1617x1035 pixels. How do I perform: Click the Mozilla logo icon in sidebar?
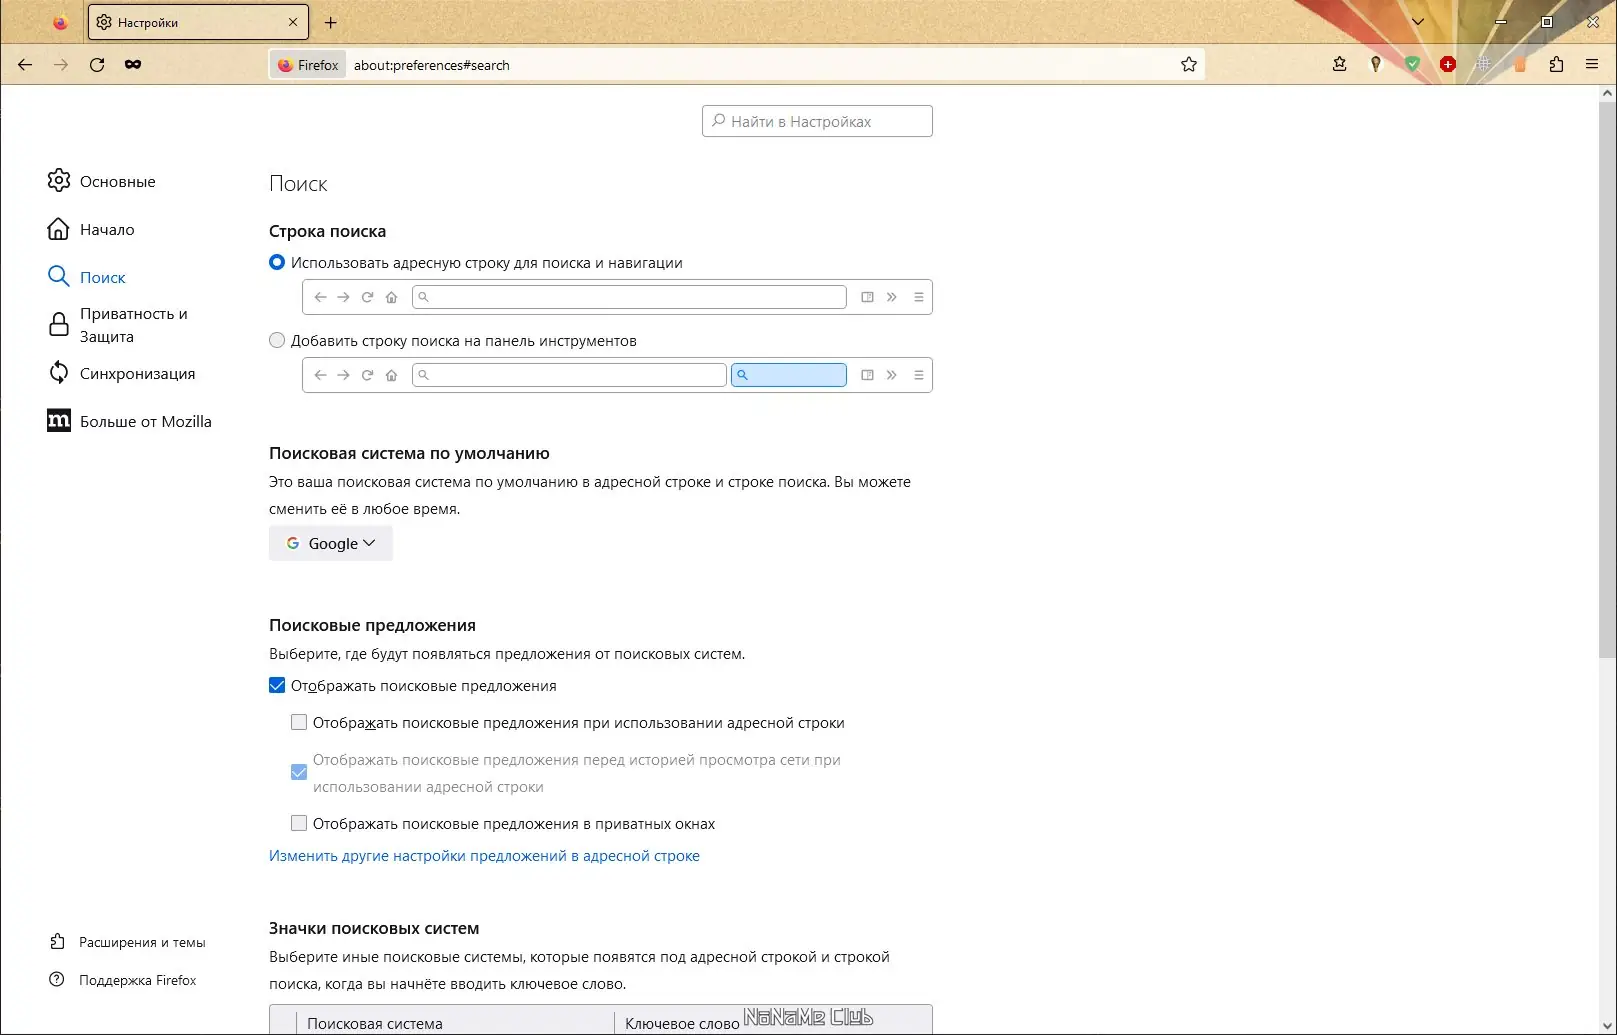tap(59, 421)
